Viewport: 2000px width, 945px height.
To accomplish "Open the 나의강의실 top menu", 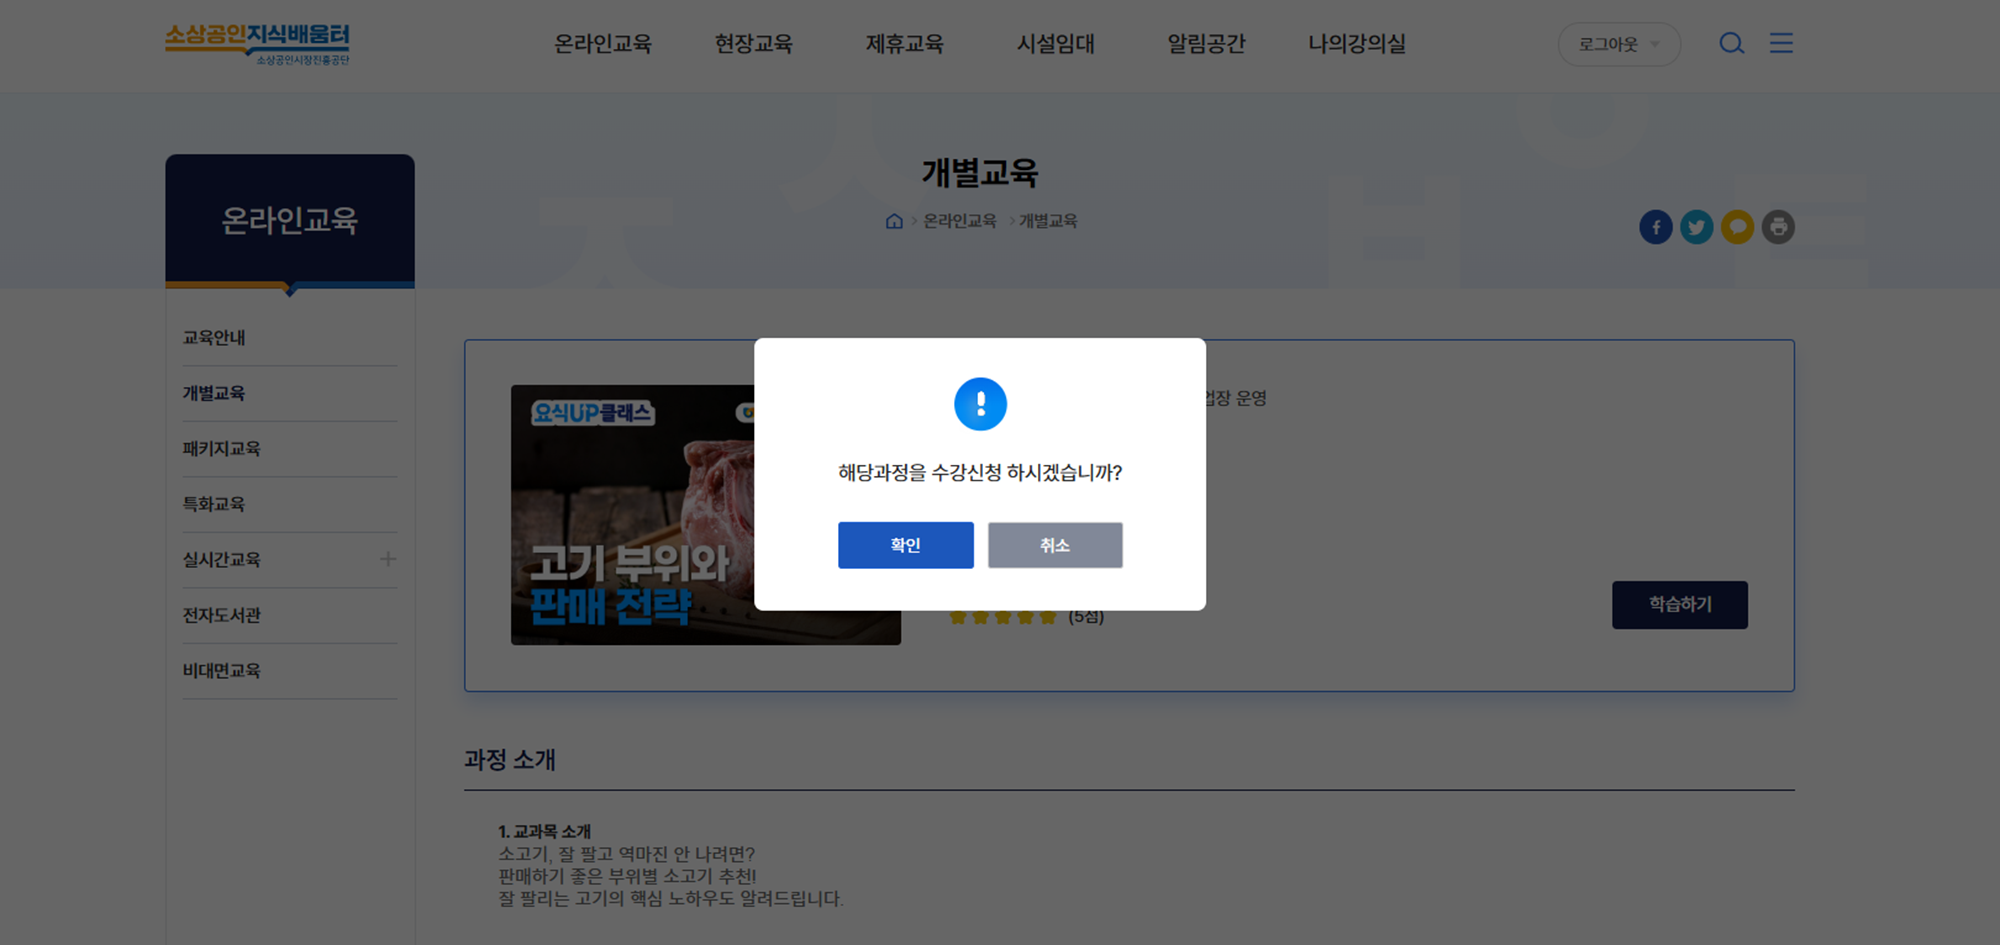I will 1357,44.
